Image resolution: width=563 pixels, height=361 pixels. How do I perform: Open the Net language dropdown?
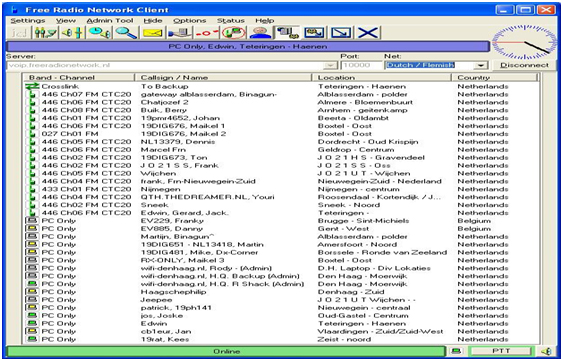pyautogui.click(x=480, y=65)
